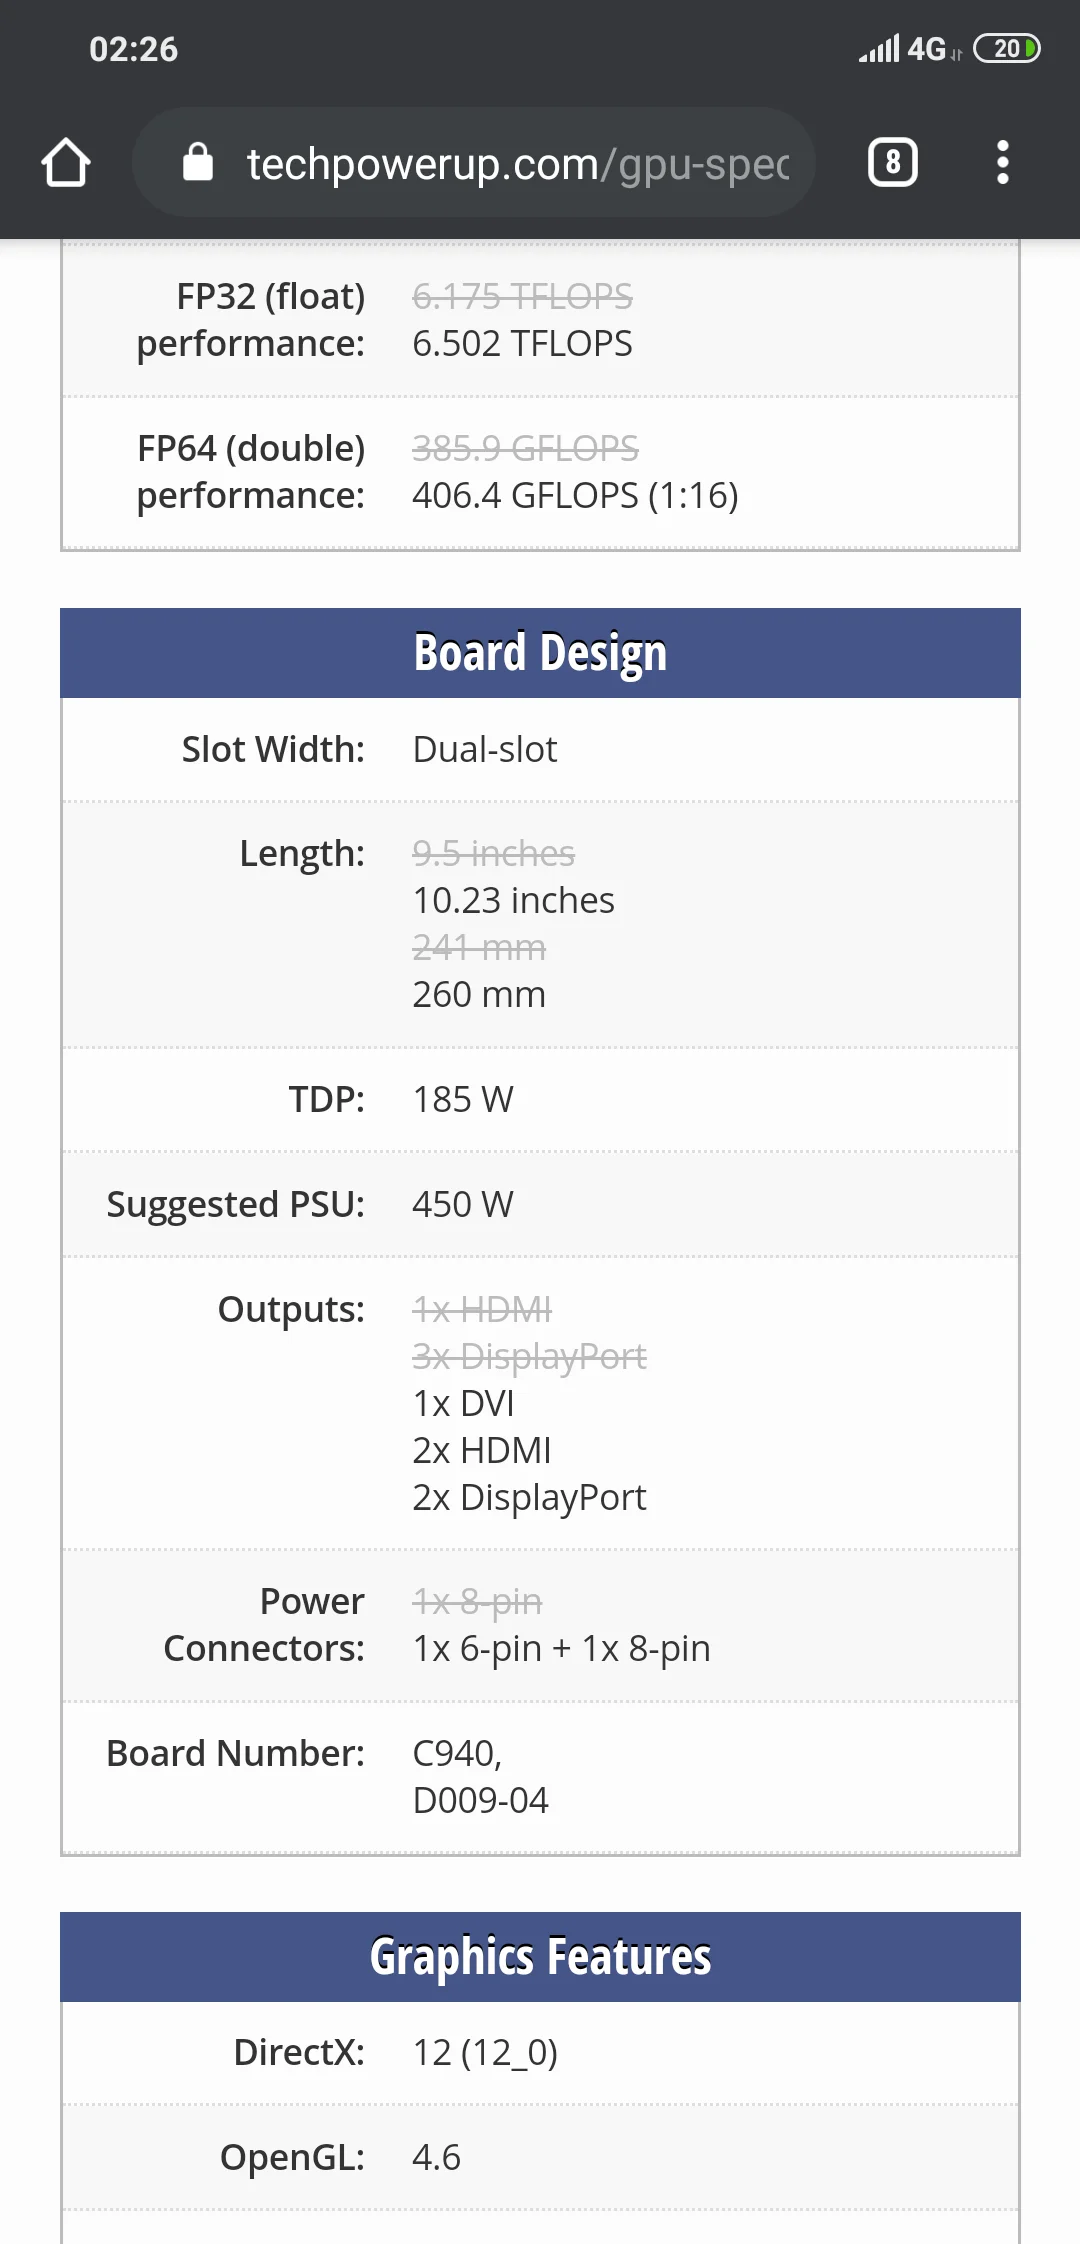The width and height of the screenshot is (1080, 2244).
Task: Tap the Board Design section header
Action: [540, 653]
